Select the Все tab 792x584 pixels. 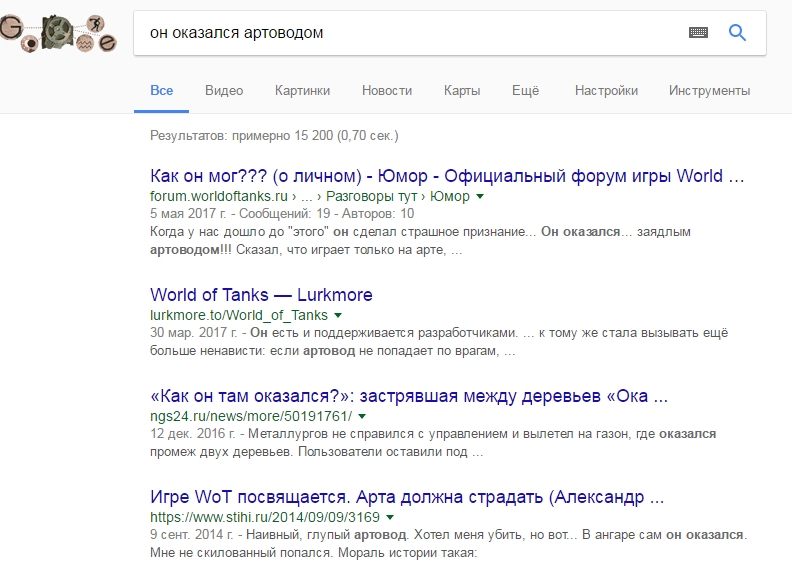(161, 91)
